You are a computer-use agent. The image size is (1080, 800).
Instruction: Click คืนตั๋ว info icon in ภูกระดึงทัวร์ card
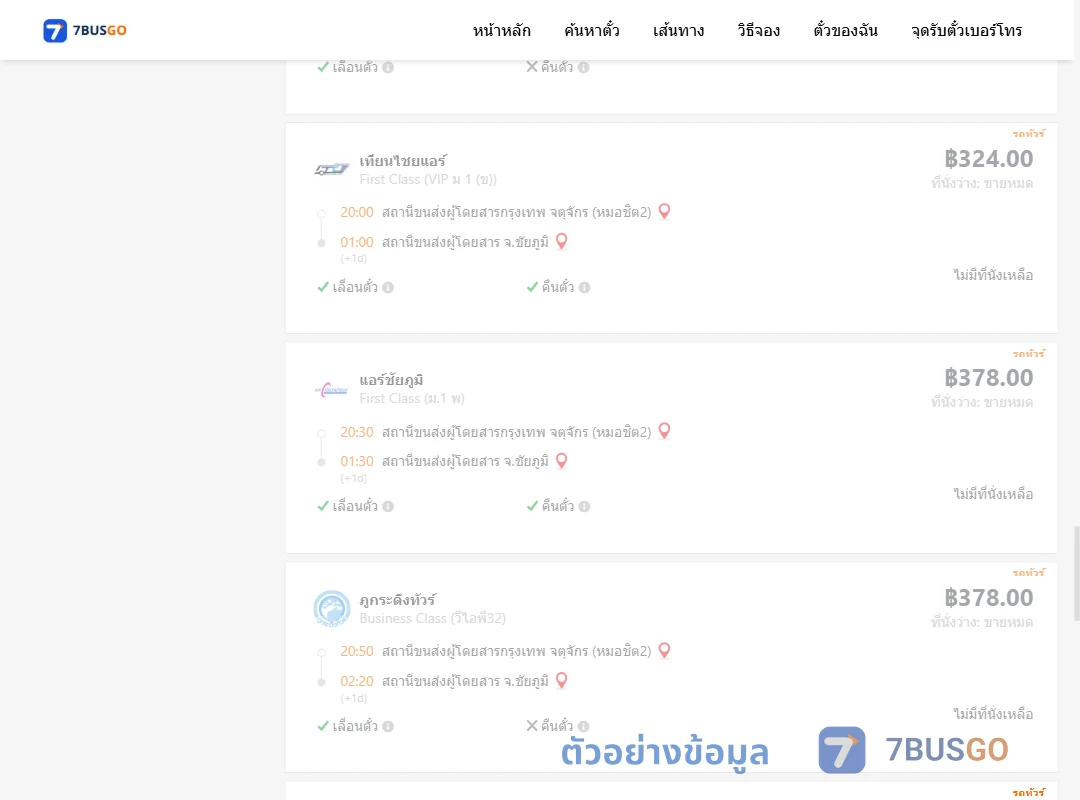583,726
